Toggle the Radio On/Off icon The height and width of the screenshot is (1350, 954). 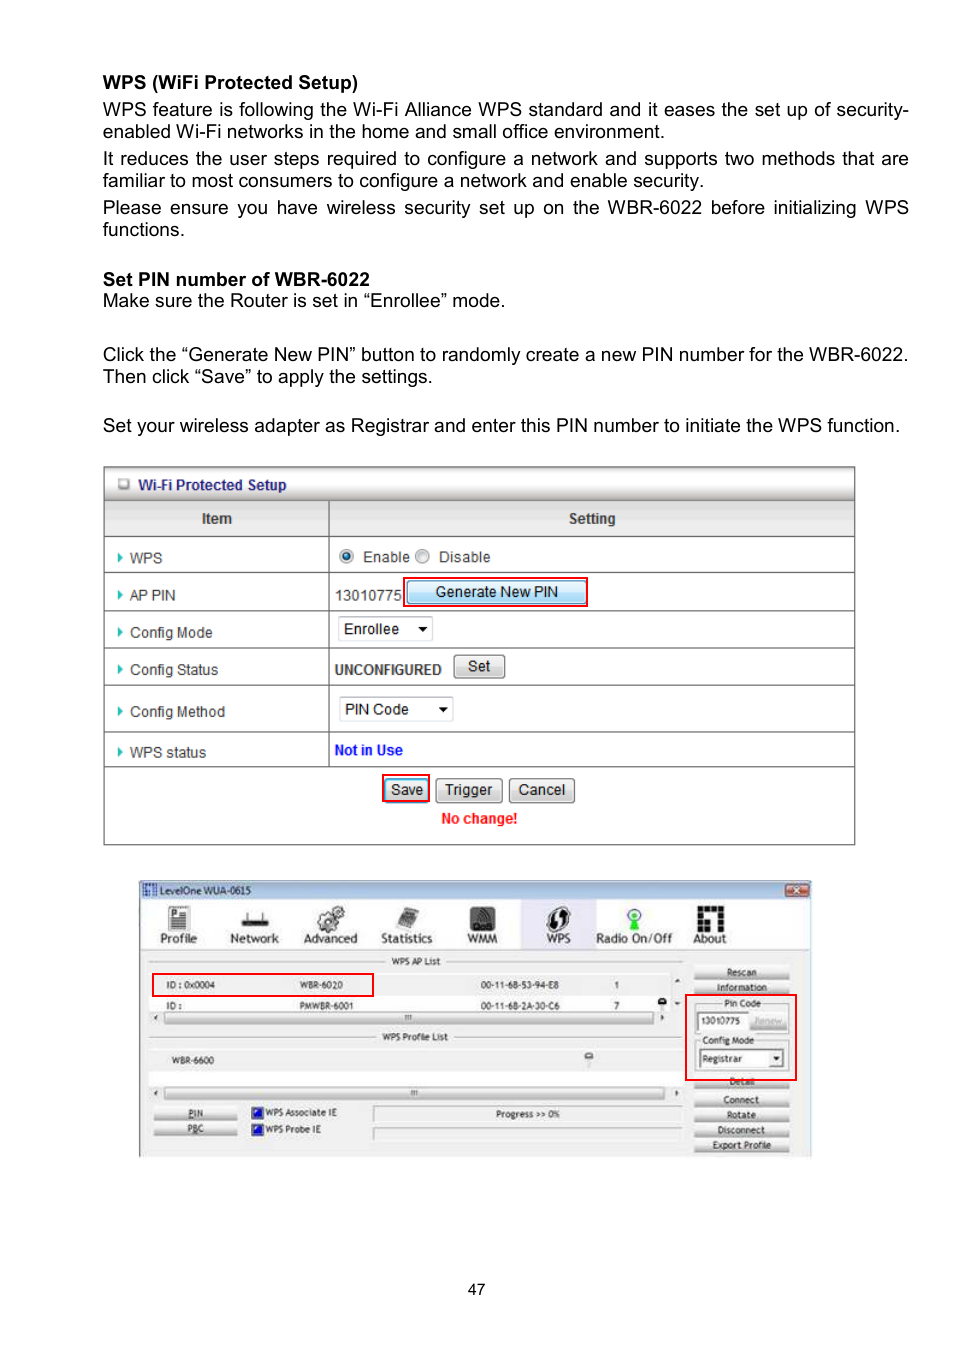[634, 925]
